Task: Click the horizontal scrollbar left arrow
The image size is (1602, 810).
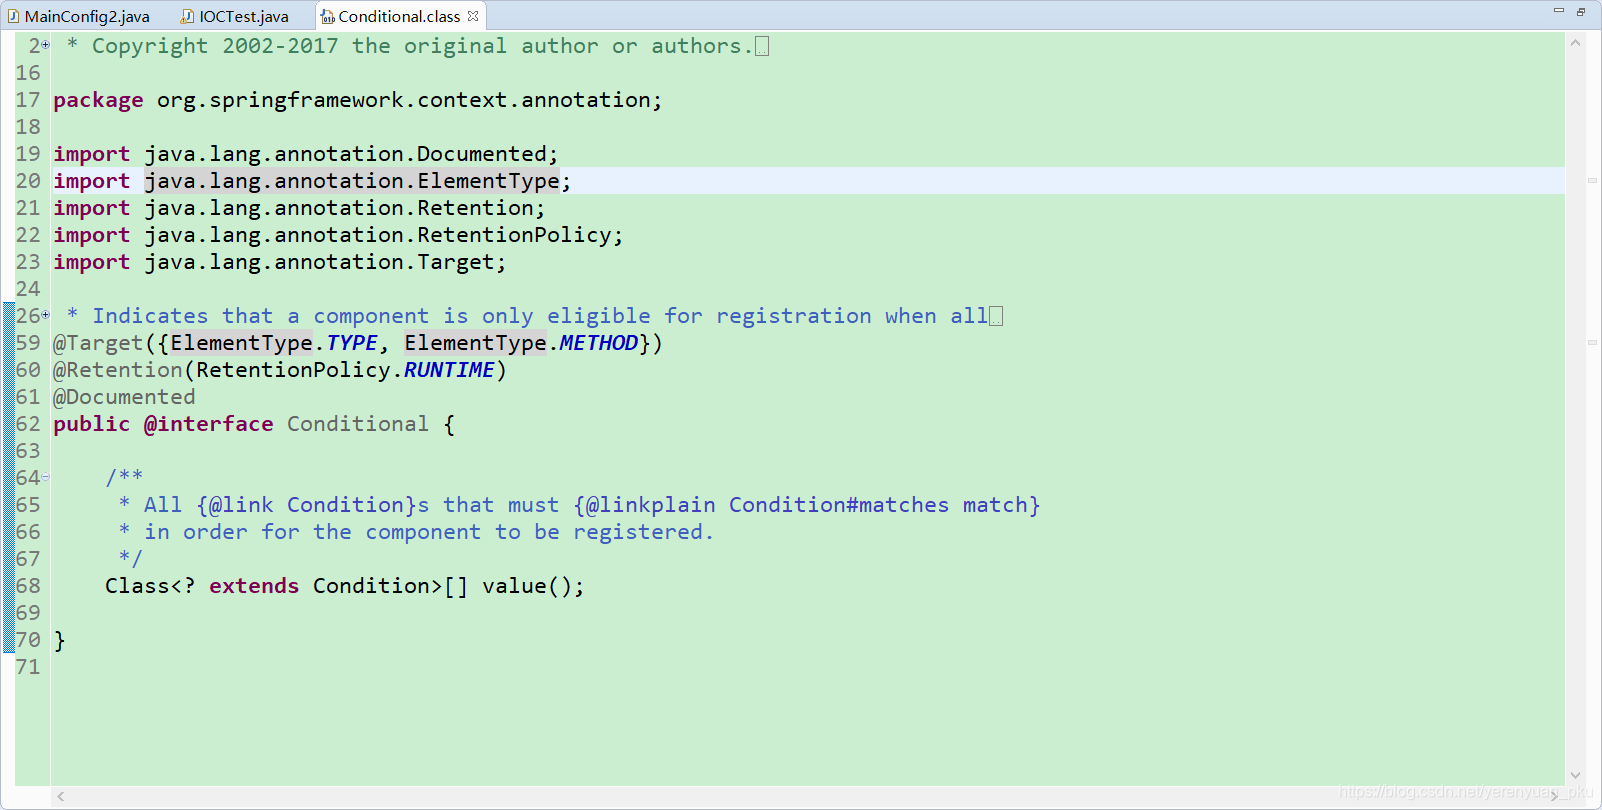Action: pos(61,796)
